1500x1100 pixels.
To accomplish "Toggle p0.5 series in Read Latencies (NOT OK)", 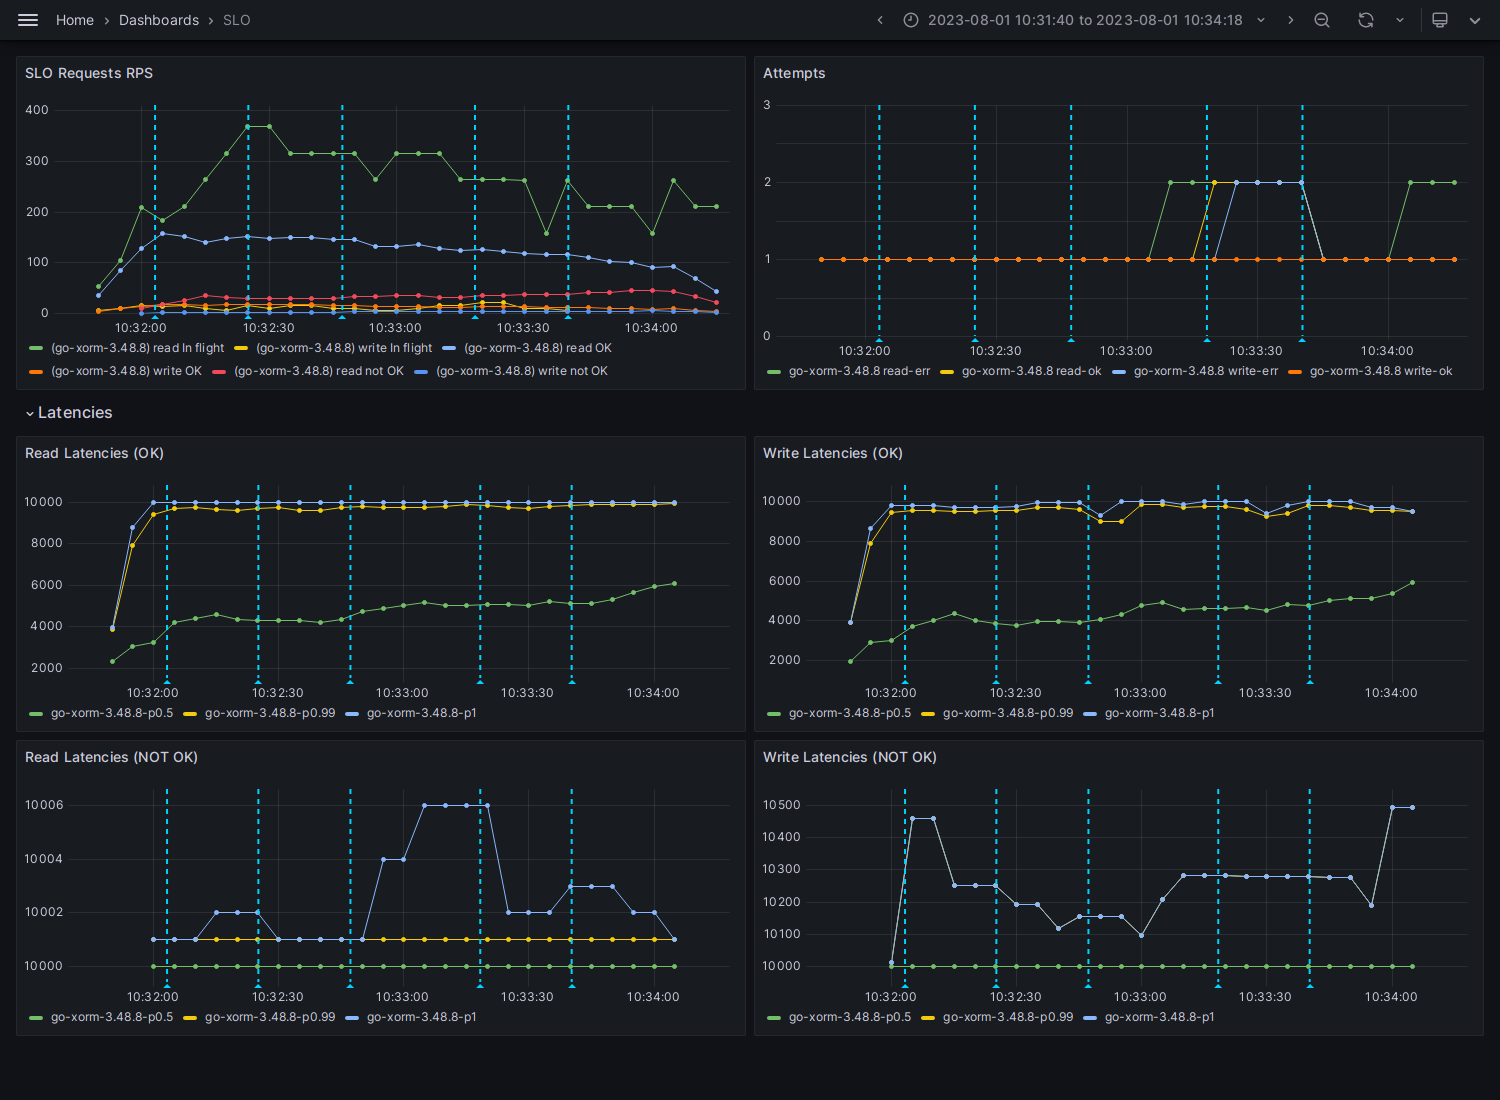I will tap(112, 1017).
